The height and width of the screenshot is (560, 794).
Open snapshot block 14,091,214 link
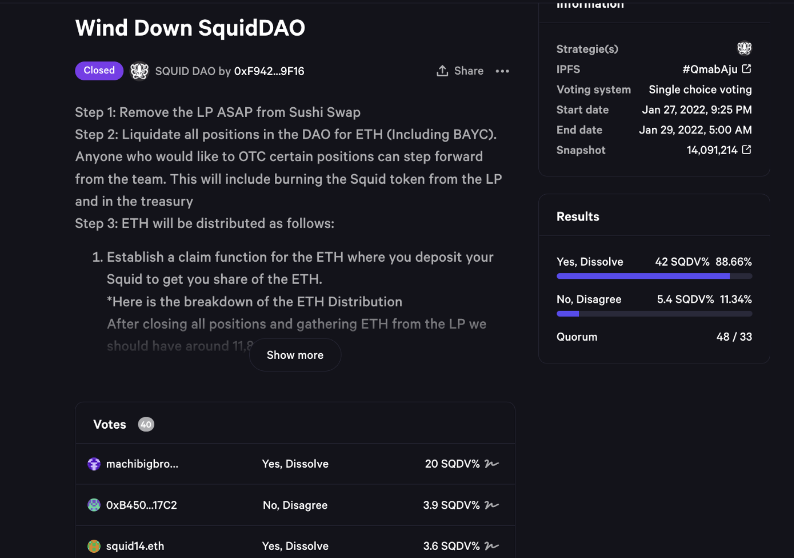click(712, 150)
